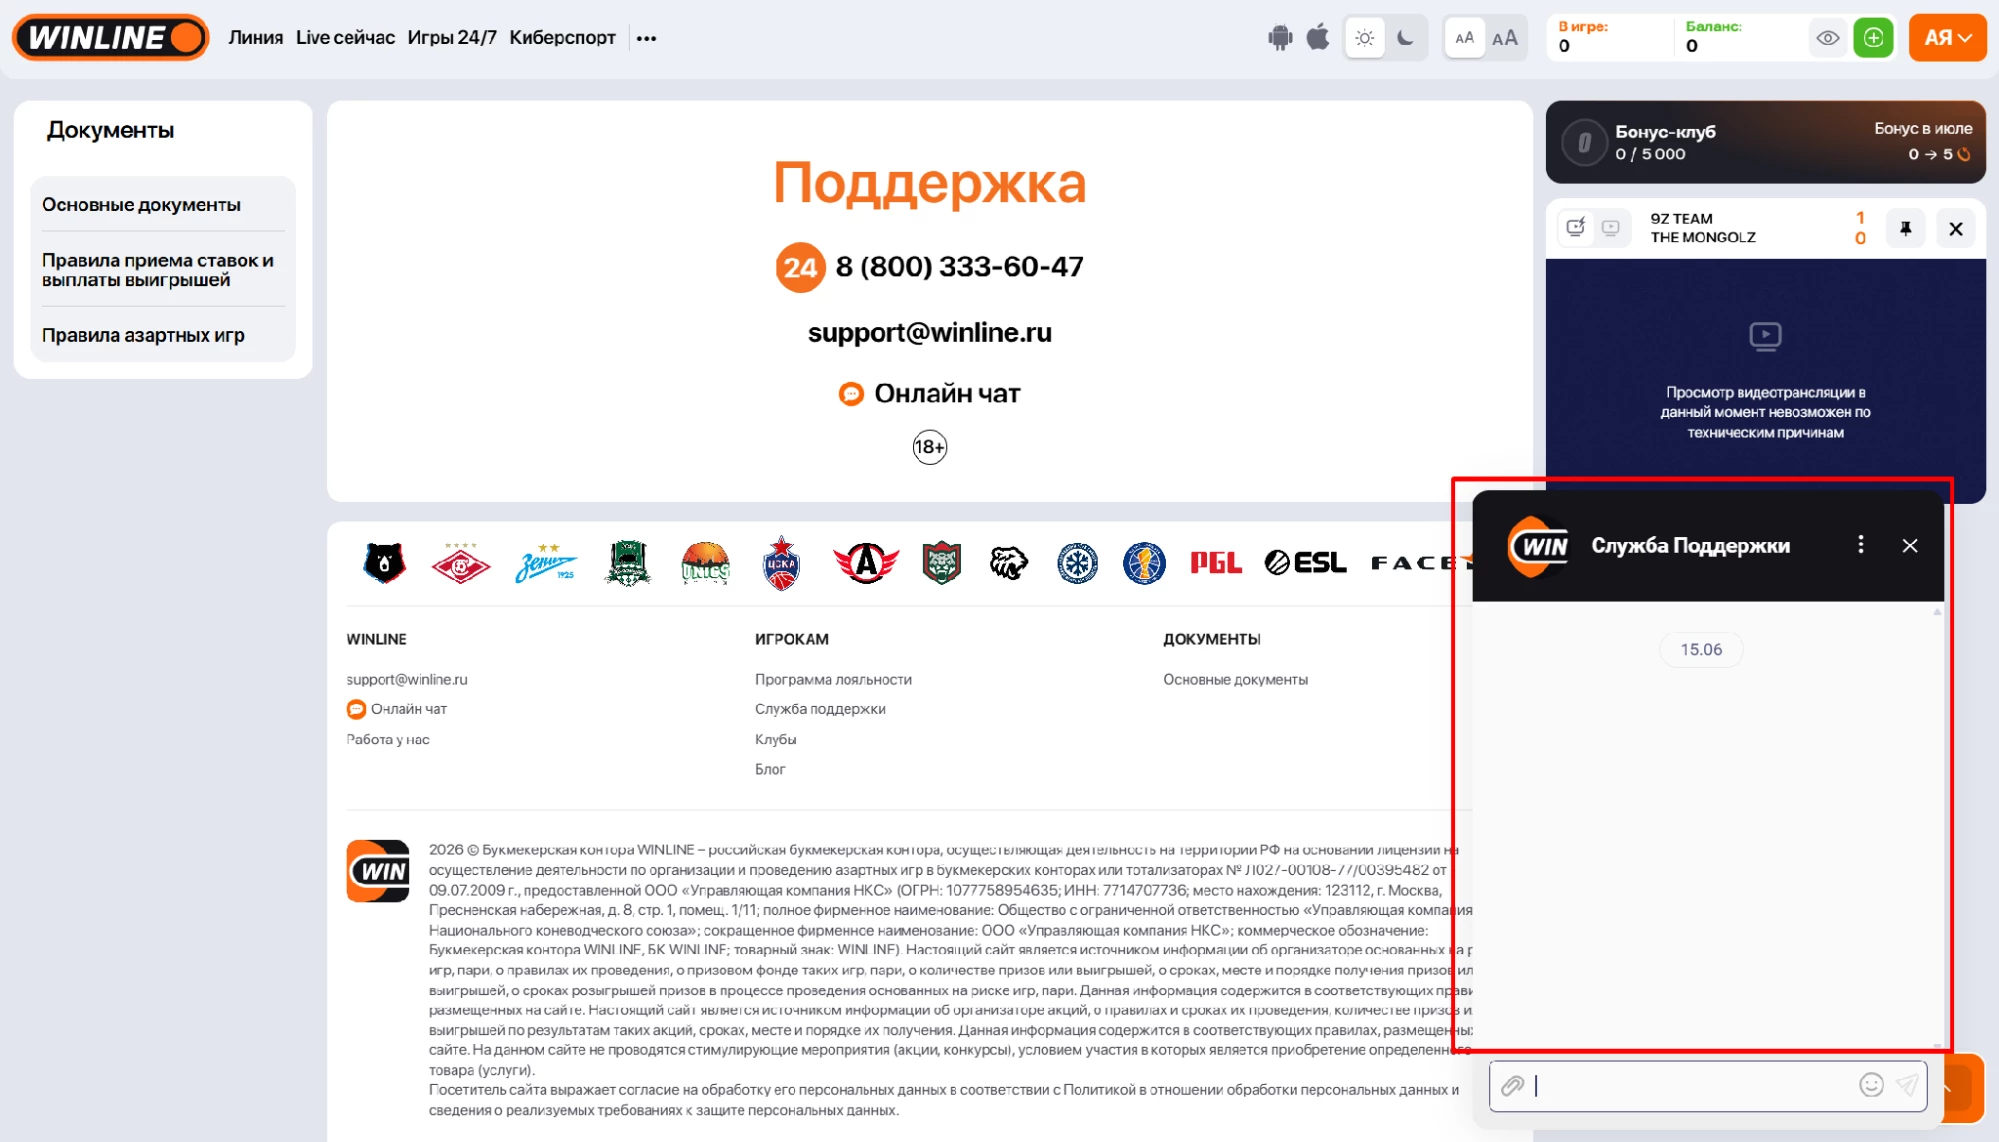
Task: Click the video stream icon in match widget
Action: coord(1610,228)
